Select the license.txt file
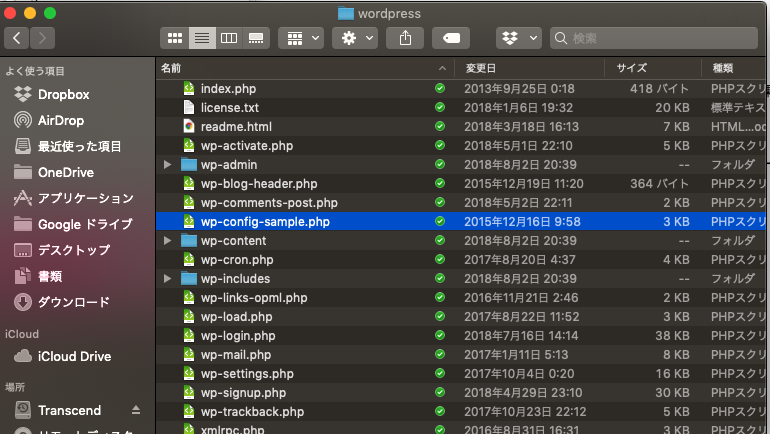This screenshot has height=434, width=770. [461, 108]
